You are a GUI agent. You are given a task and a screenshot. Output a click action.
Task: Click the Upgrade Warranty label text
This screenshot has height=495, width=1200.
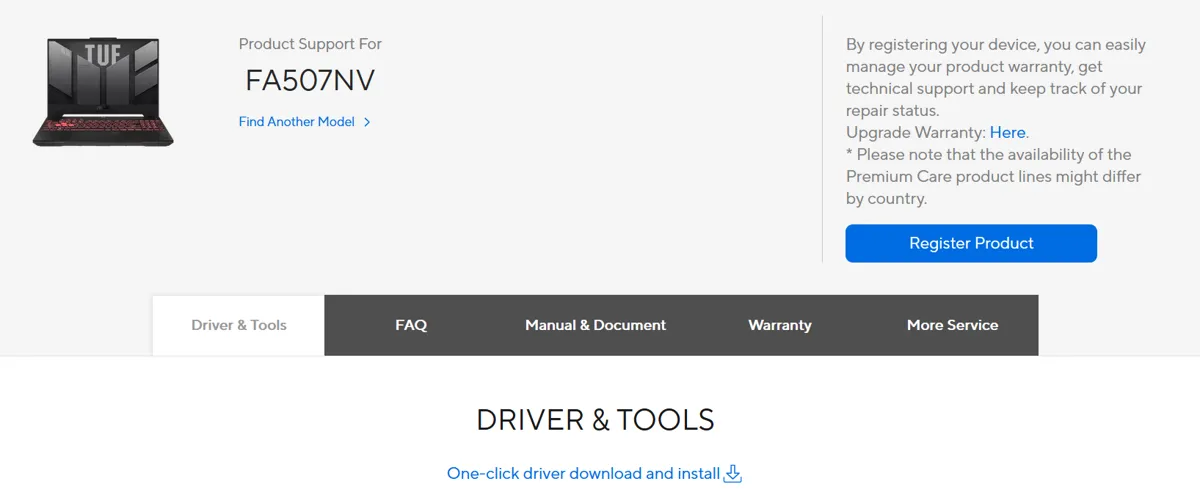915,132
